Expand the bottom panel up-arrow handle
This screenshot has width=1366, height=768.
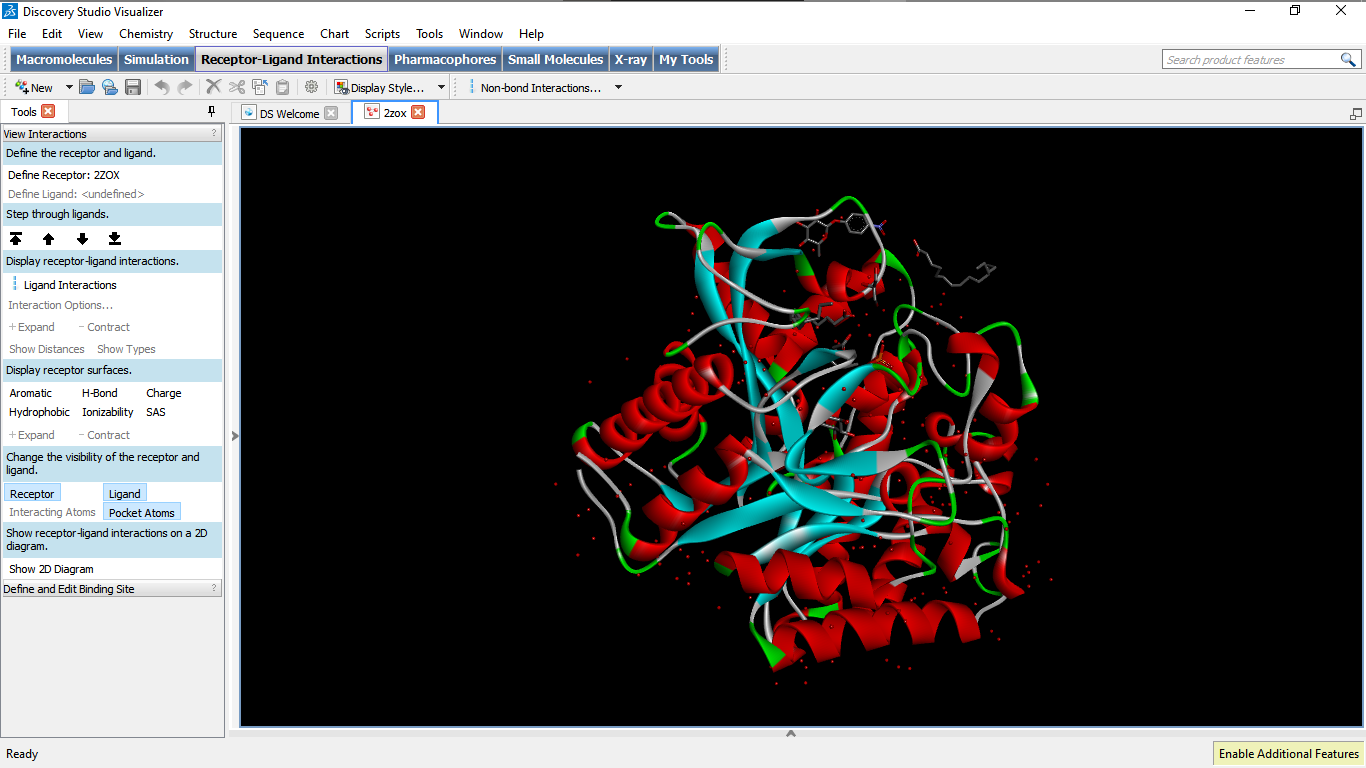pos(791,733)
